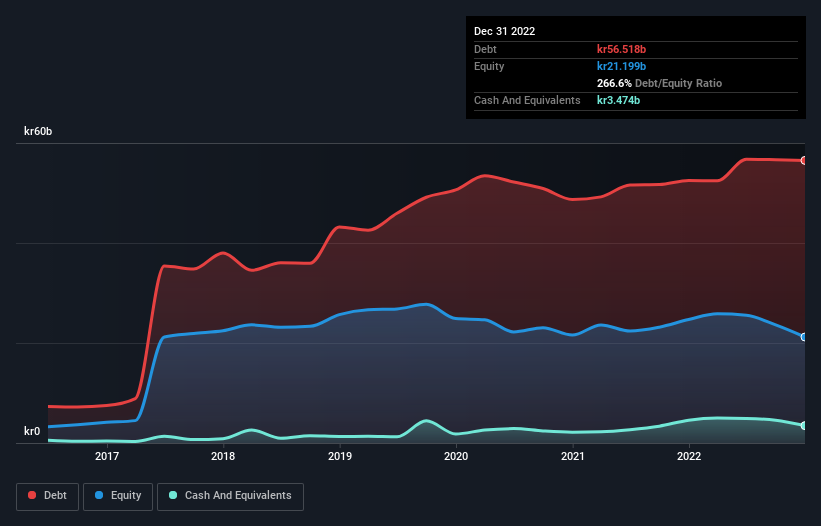
Task: Click the Equity label in tooltip
Action: click(489, 66)
